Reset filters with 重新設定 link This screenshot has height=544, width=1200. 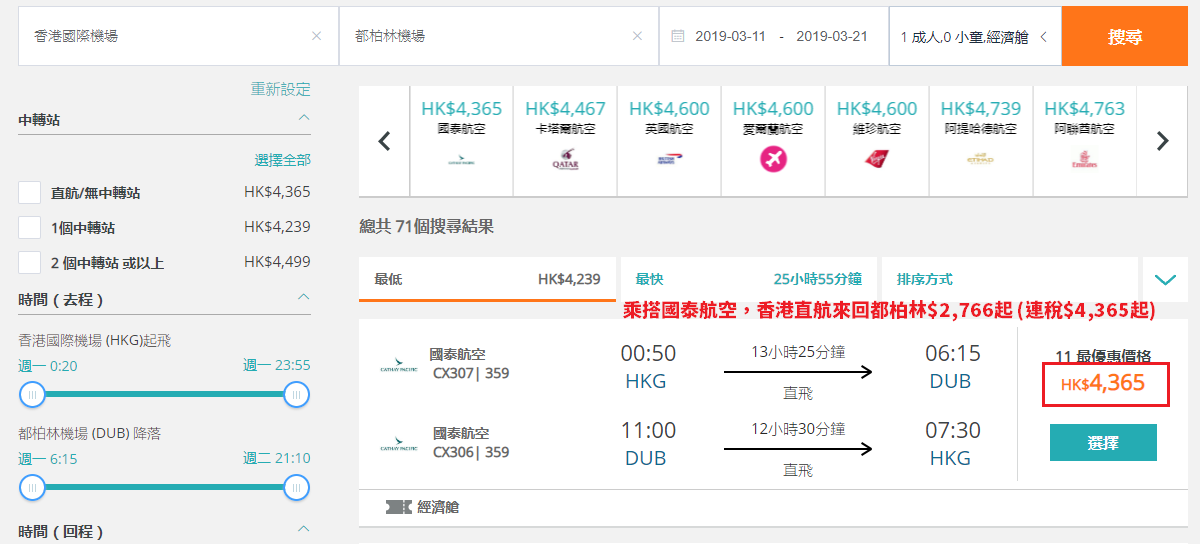click(281, 89)
